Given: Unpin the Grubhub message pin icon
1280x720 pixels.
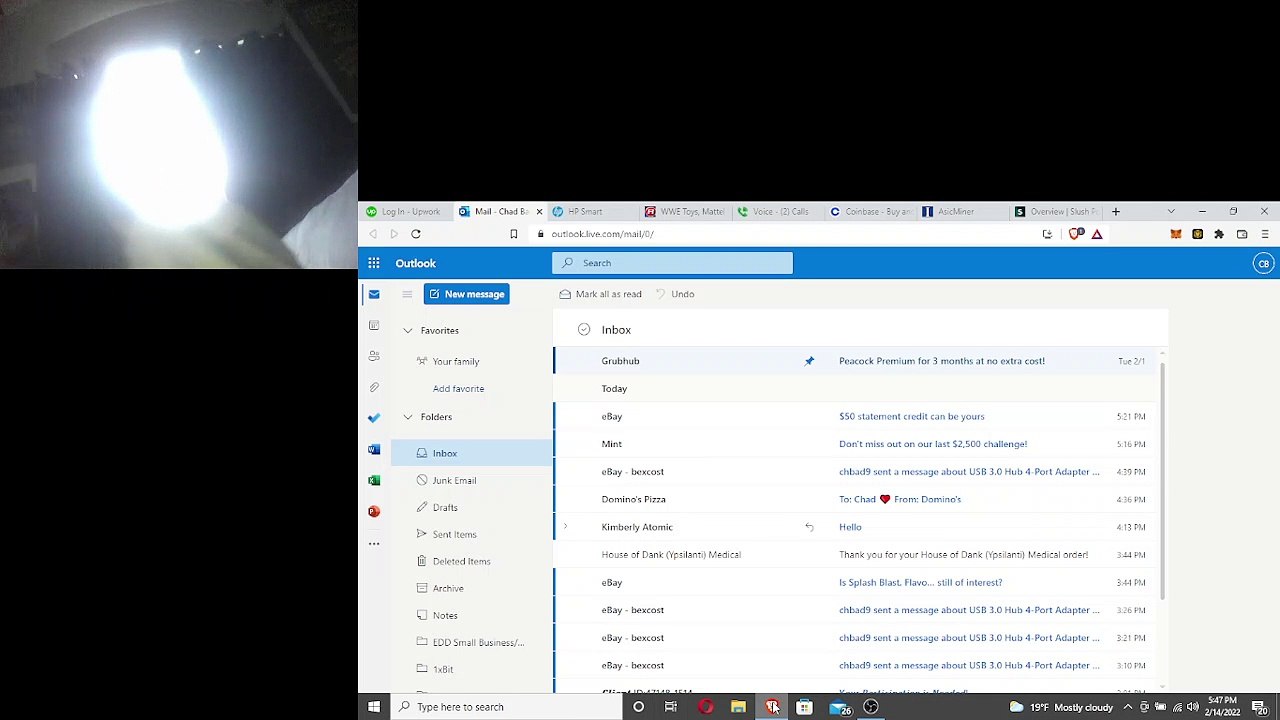Looking at the screenshot, I should pyautogui.click(x=809, y=361).
